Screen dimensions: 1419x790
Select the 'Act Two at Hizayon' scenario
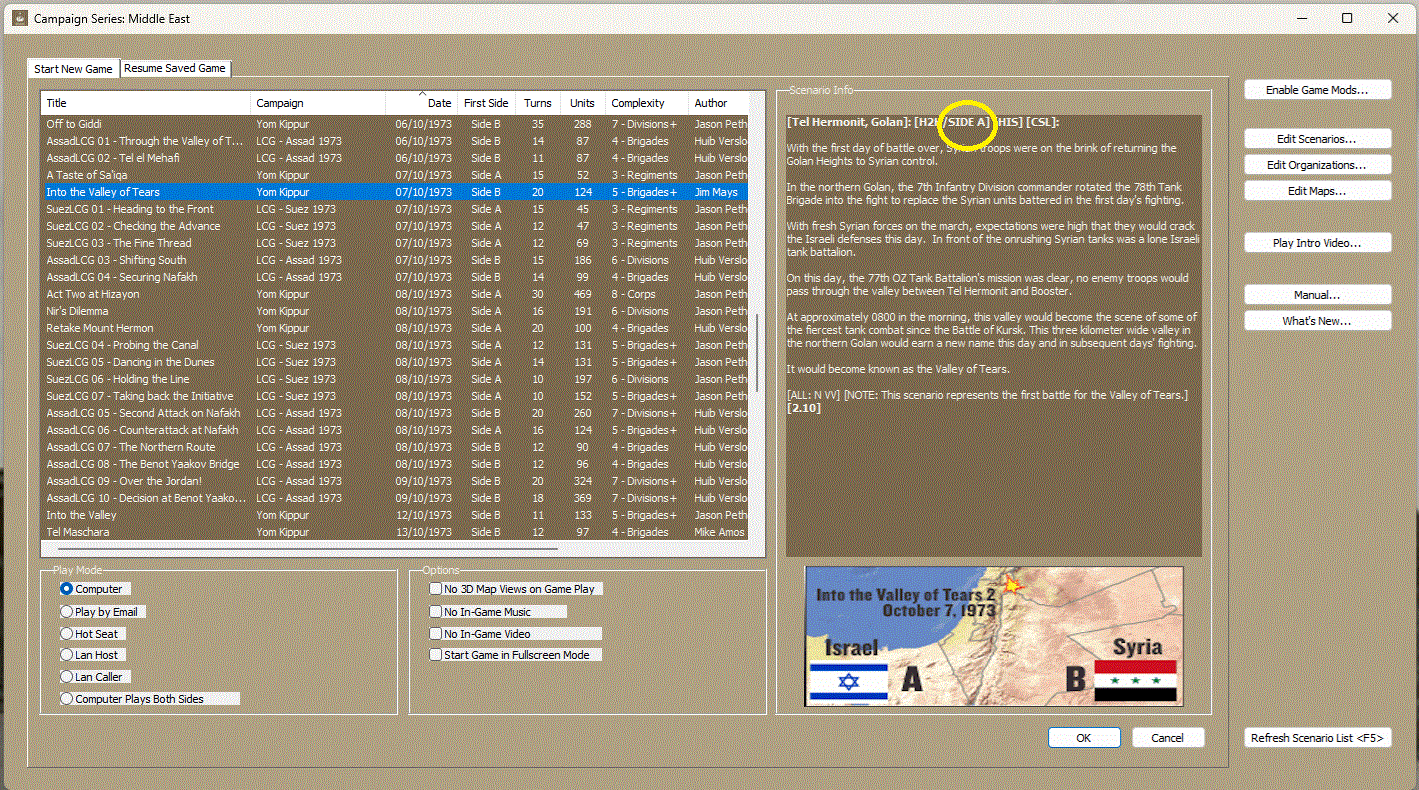395,294
